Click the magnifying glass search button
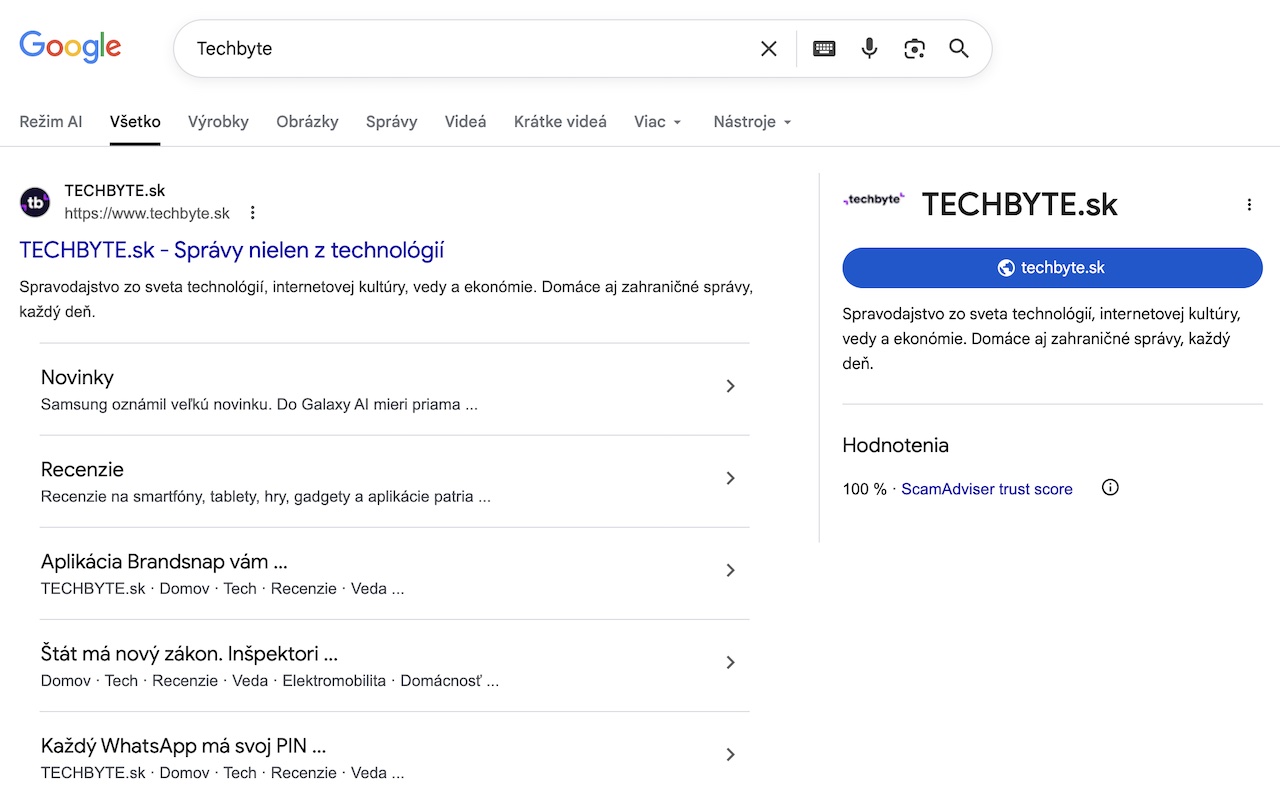The height and width of the screenshot is (798, 1280). (x=959, y=49)
